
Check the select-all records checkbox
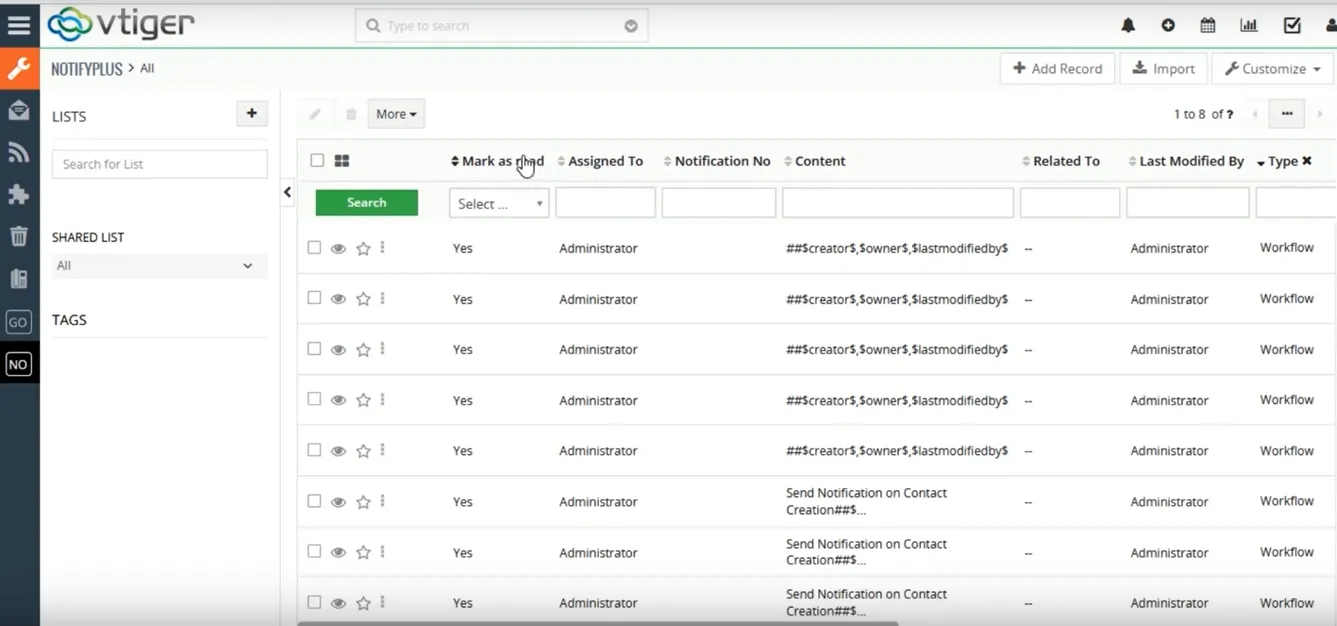(317, 160)
